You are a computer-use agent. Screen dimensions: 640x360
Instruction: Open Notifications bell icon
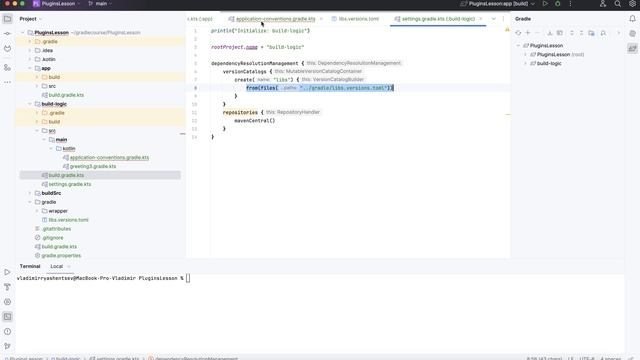(x=632, y=19)
